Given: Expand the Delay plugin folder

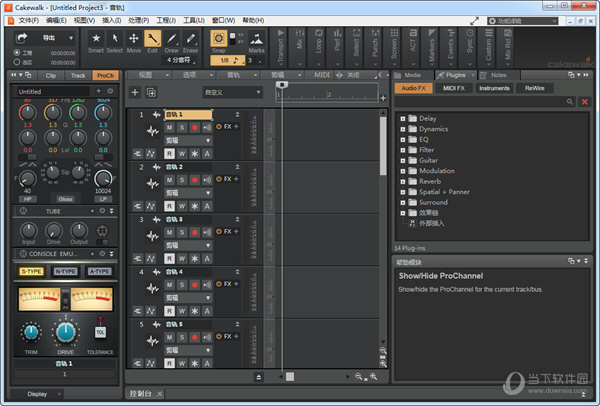Looking at the screenshot, I should pos(403,119).
